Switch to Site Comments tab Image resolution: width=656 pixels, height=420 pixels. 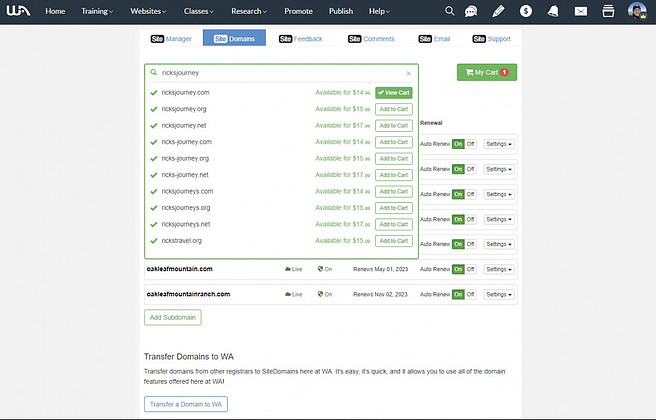372,39
